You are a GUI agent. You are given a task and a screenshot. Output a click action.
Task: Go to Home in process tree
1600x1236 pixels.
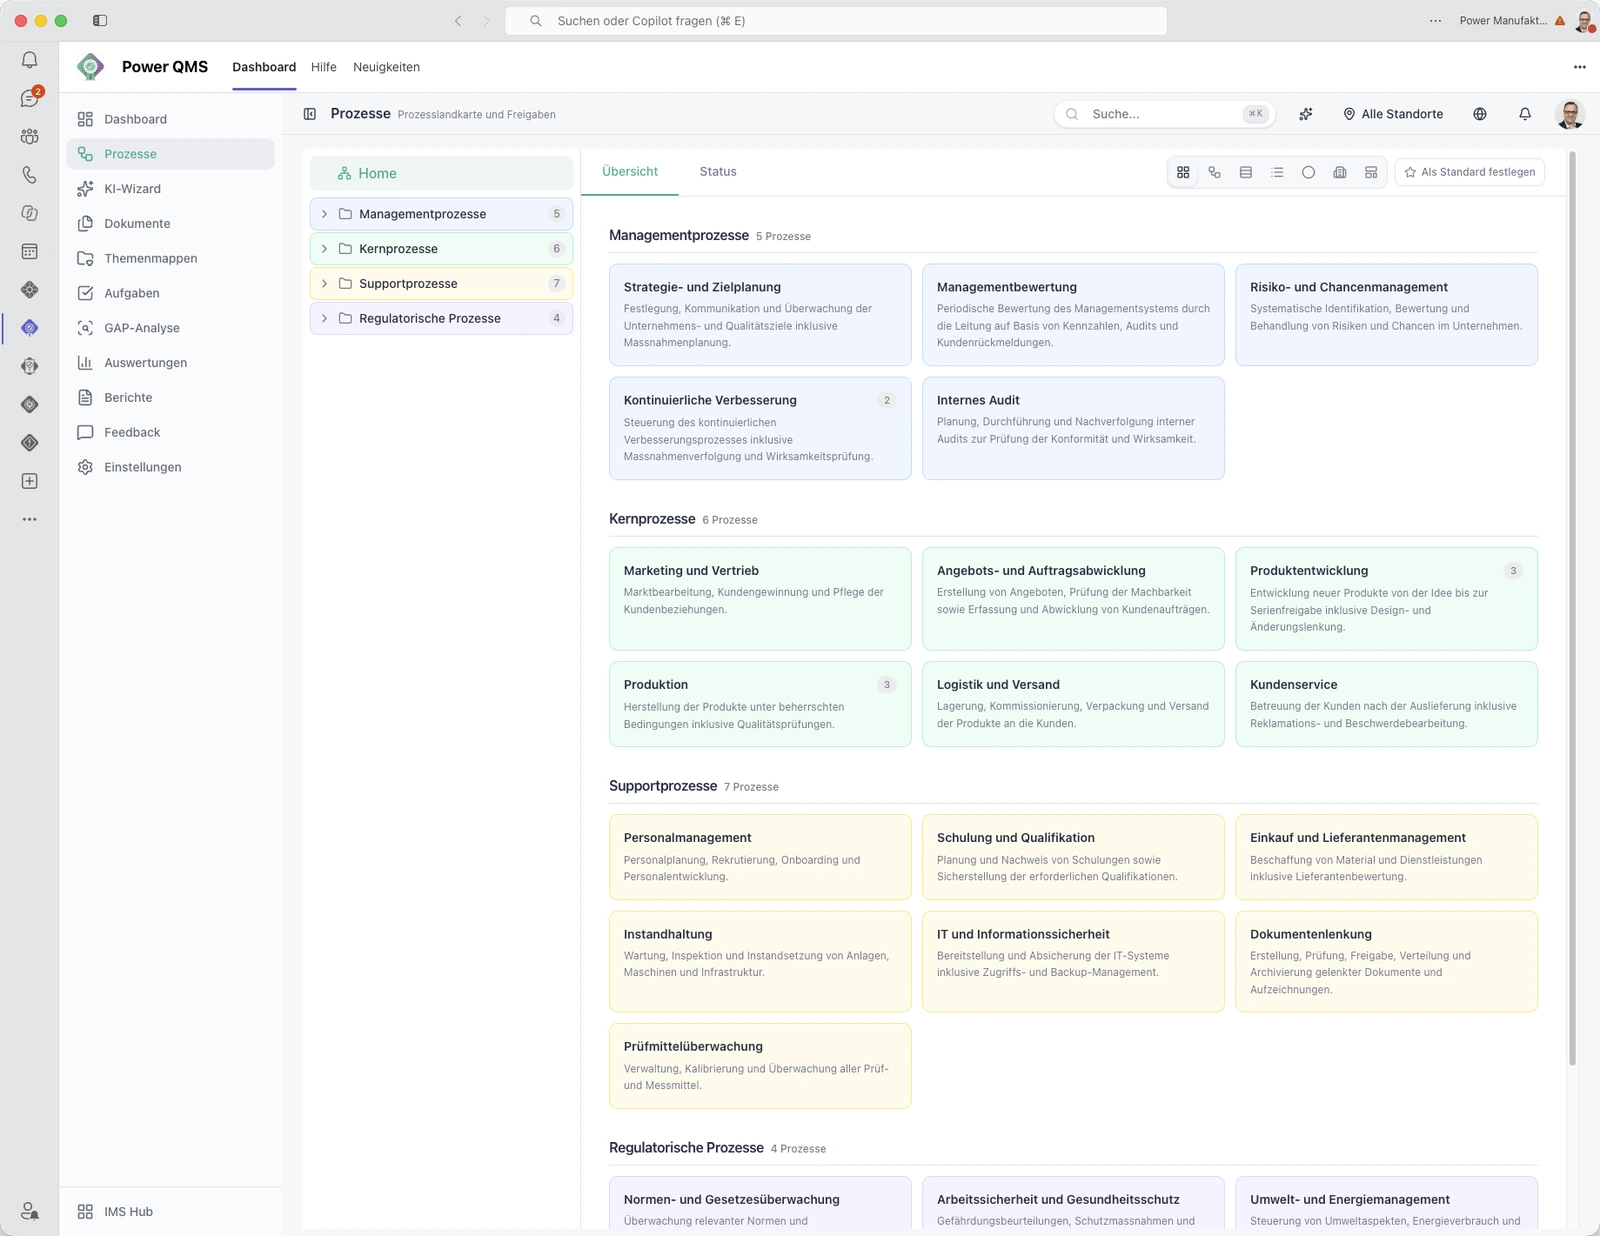[441, 173]
